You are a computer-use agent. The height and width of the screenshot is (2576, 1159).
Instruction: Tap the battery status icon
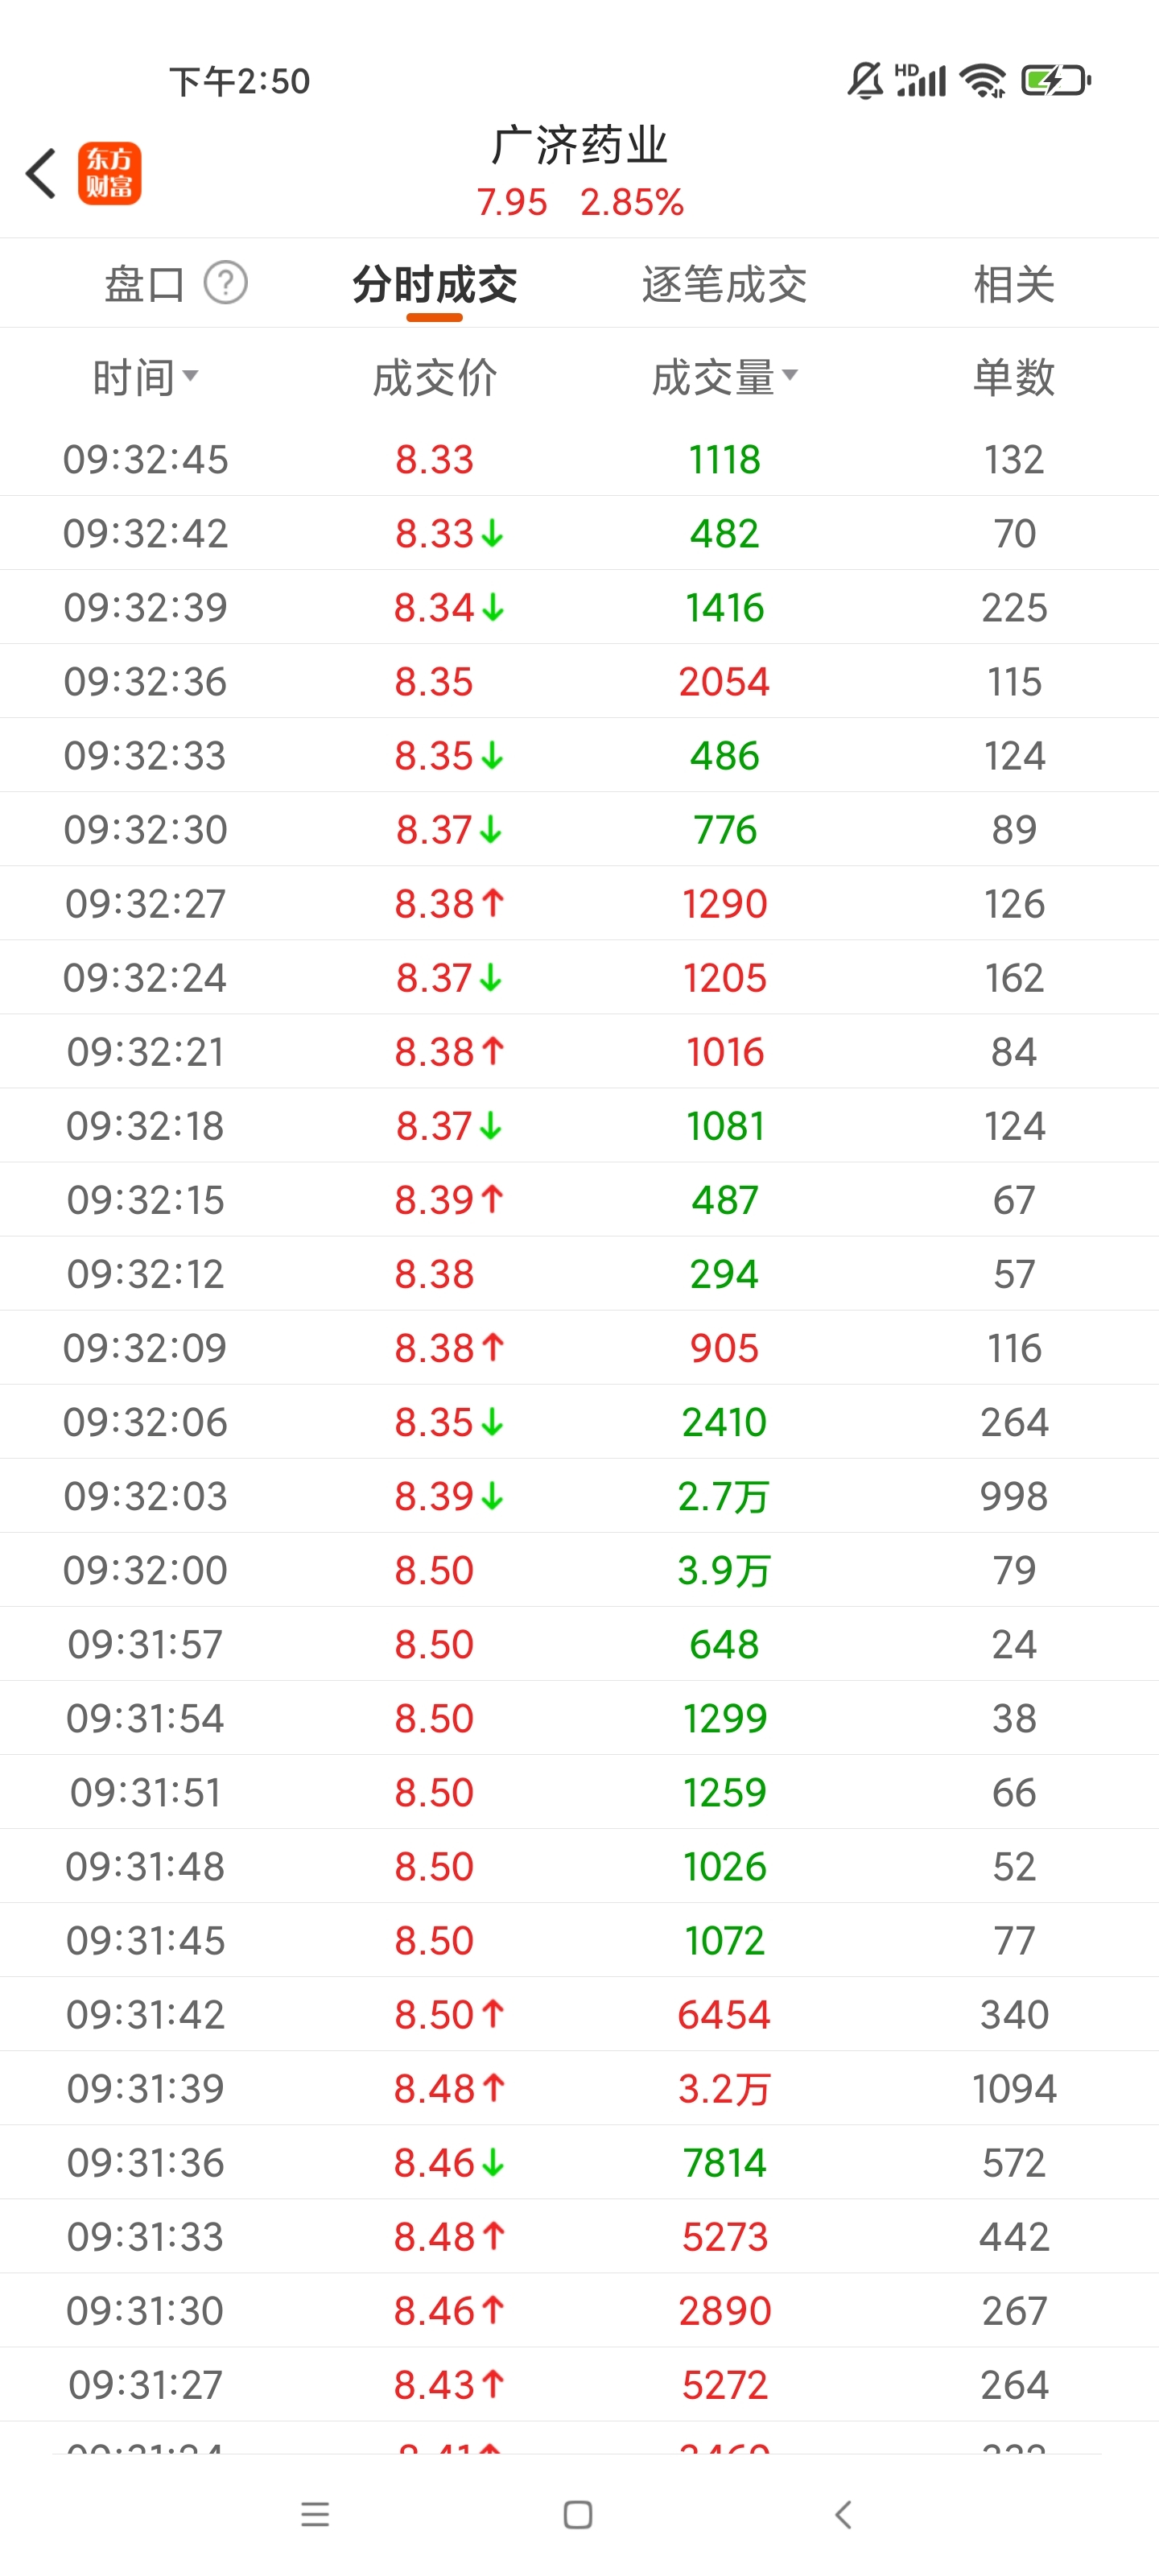(x=1055, y=80)
